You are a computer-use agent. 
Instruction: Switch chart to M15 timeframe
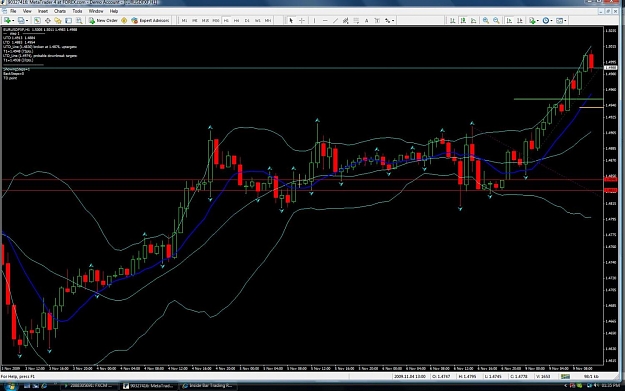[x=205, y=20]
